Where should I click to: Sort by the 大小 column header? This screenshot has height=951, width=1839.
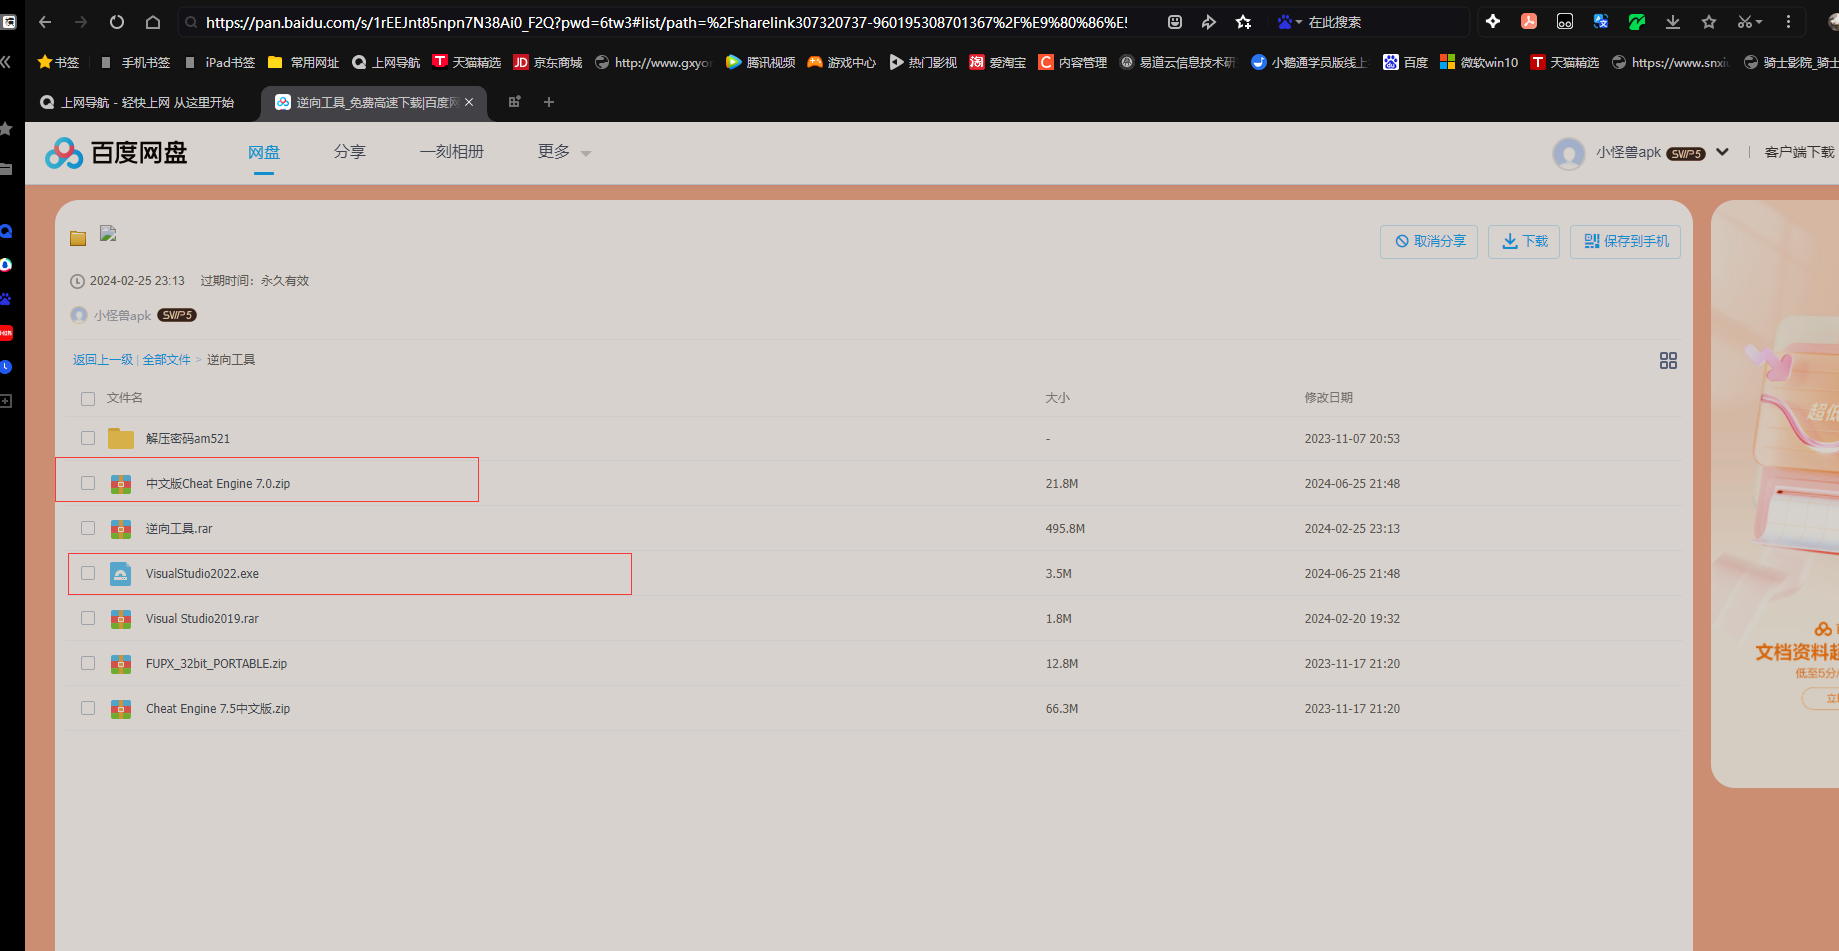point(1057,398)
